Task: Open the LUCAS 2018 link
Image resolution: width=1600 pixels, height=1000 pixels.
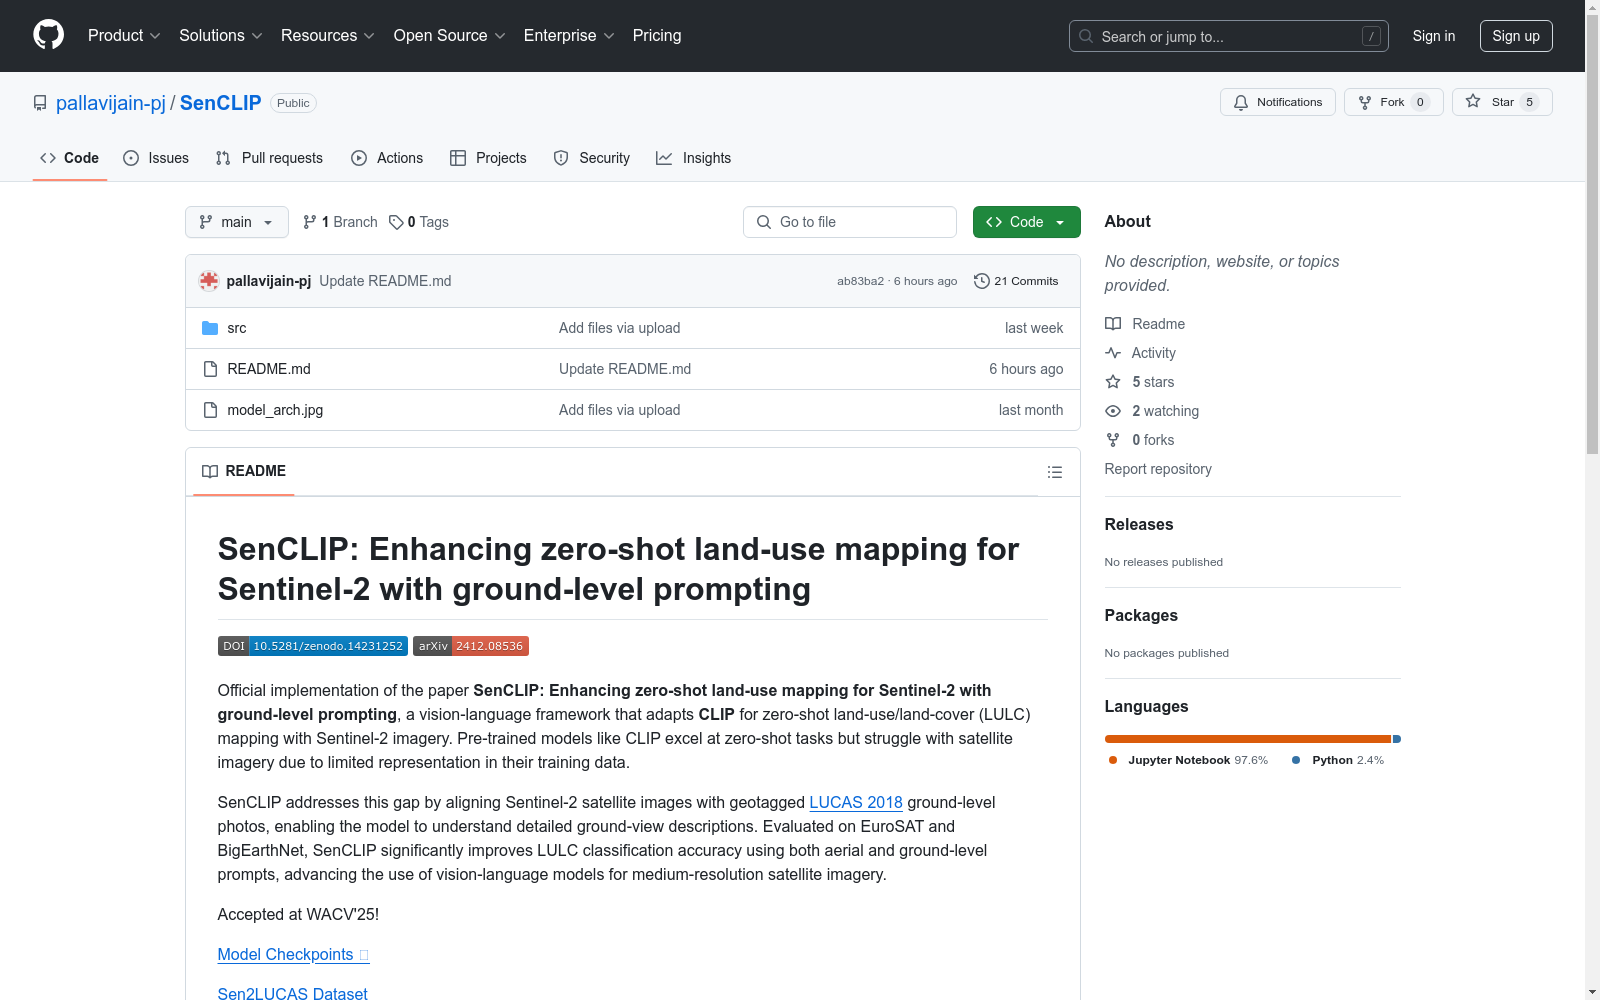Action: pyautogui.click(x=856, y=802)
